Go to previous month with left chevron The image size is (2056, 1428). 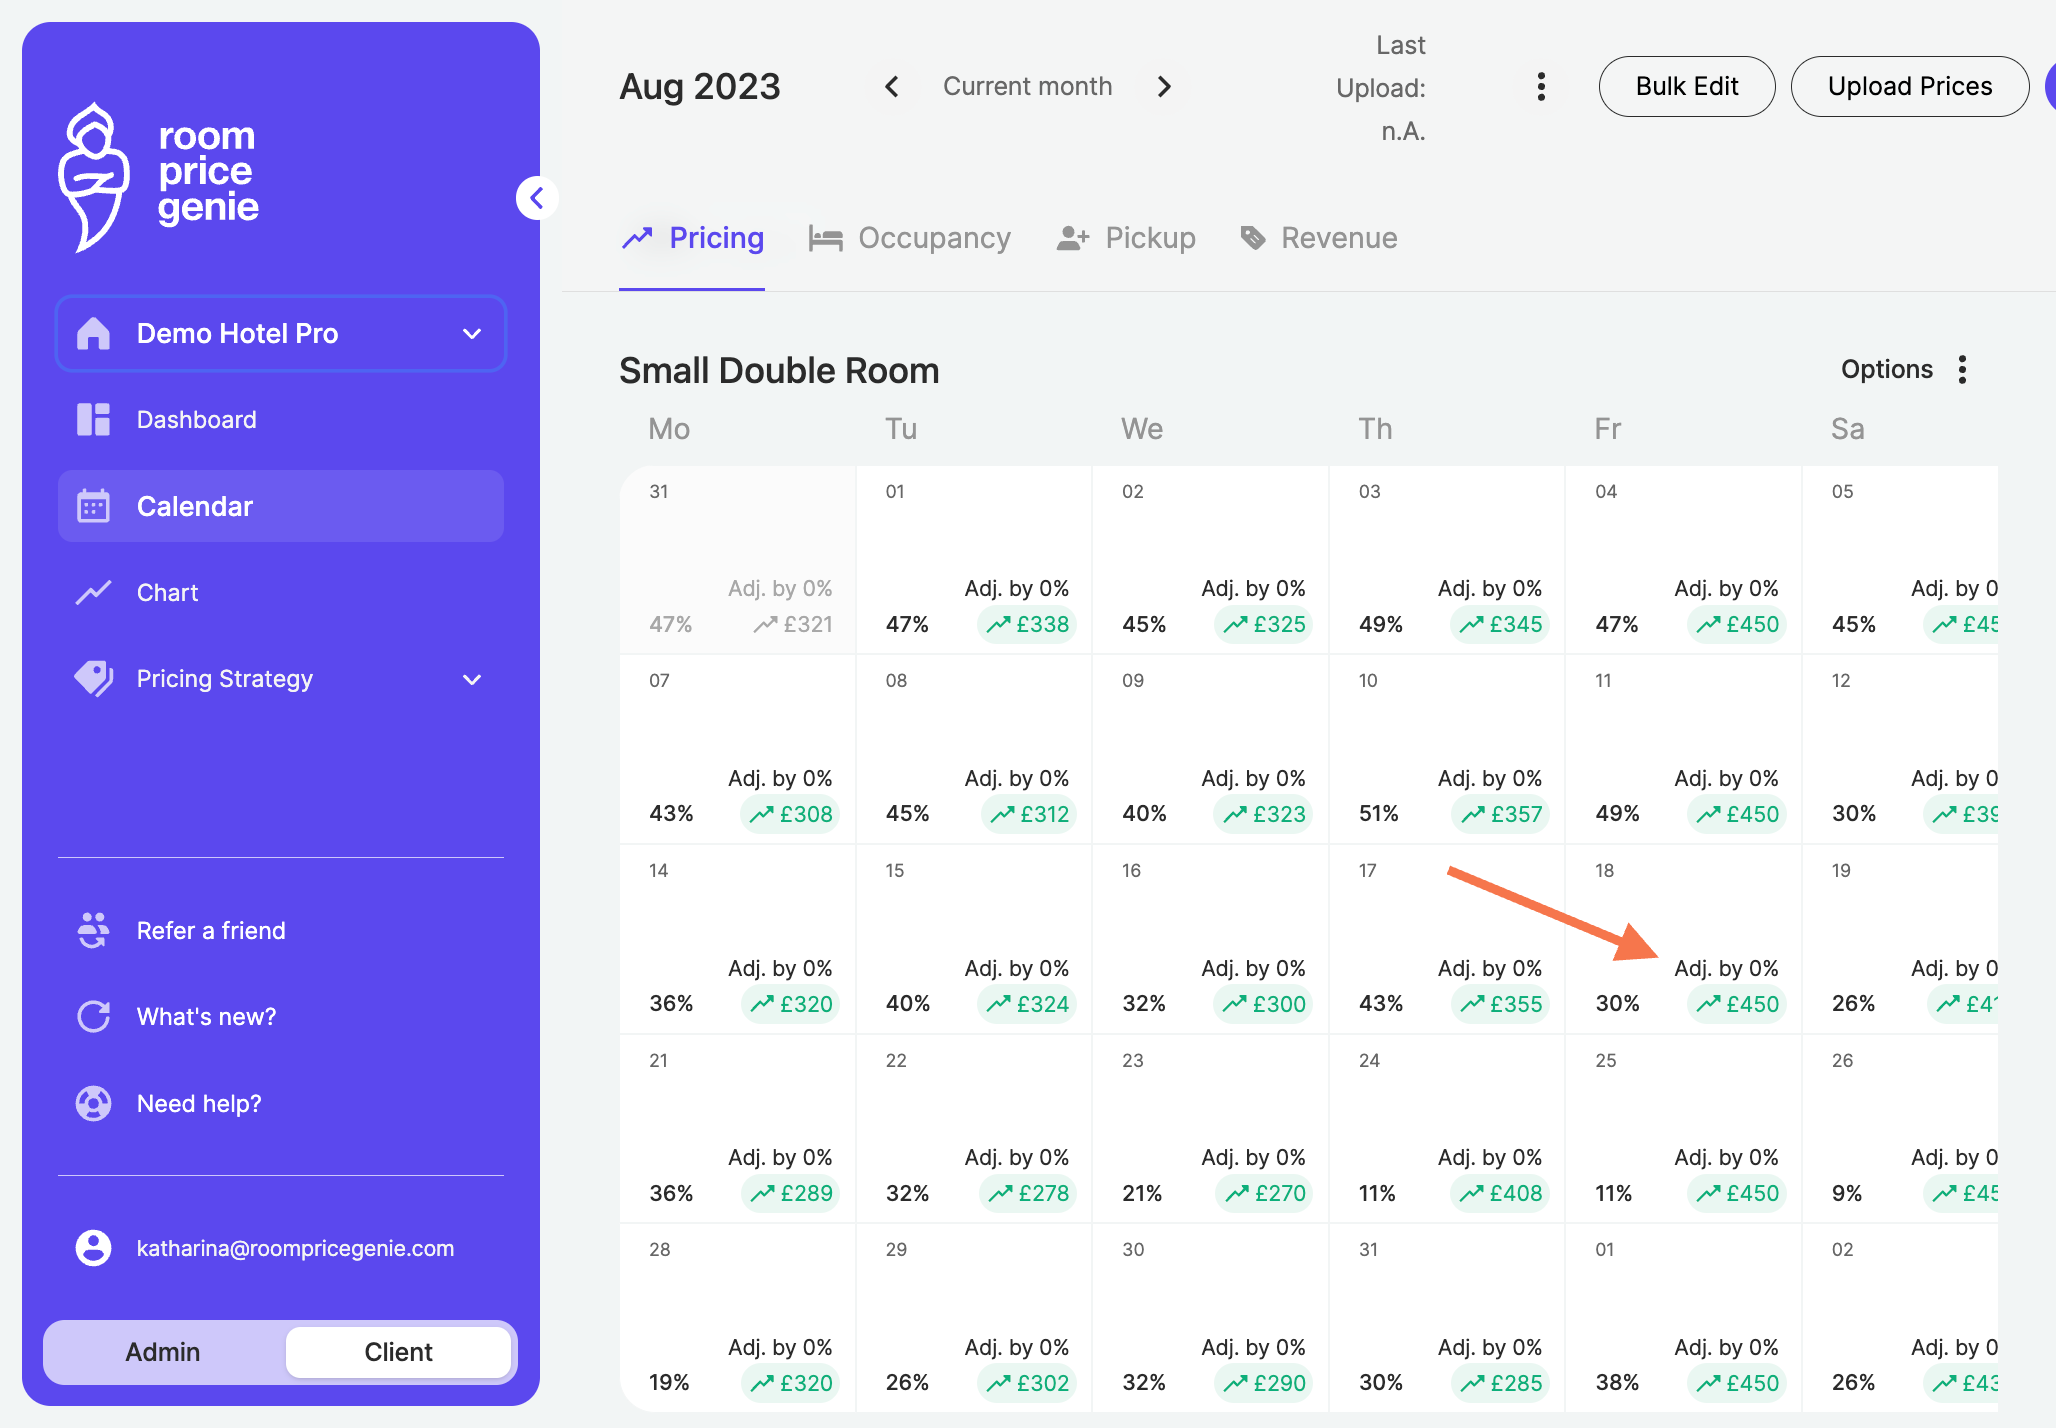pos(892,86)
